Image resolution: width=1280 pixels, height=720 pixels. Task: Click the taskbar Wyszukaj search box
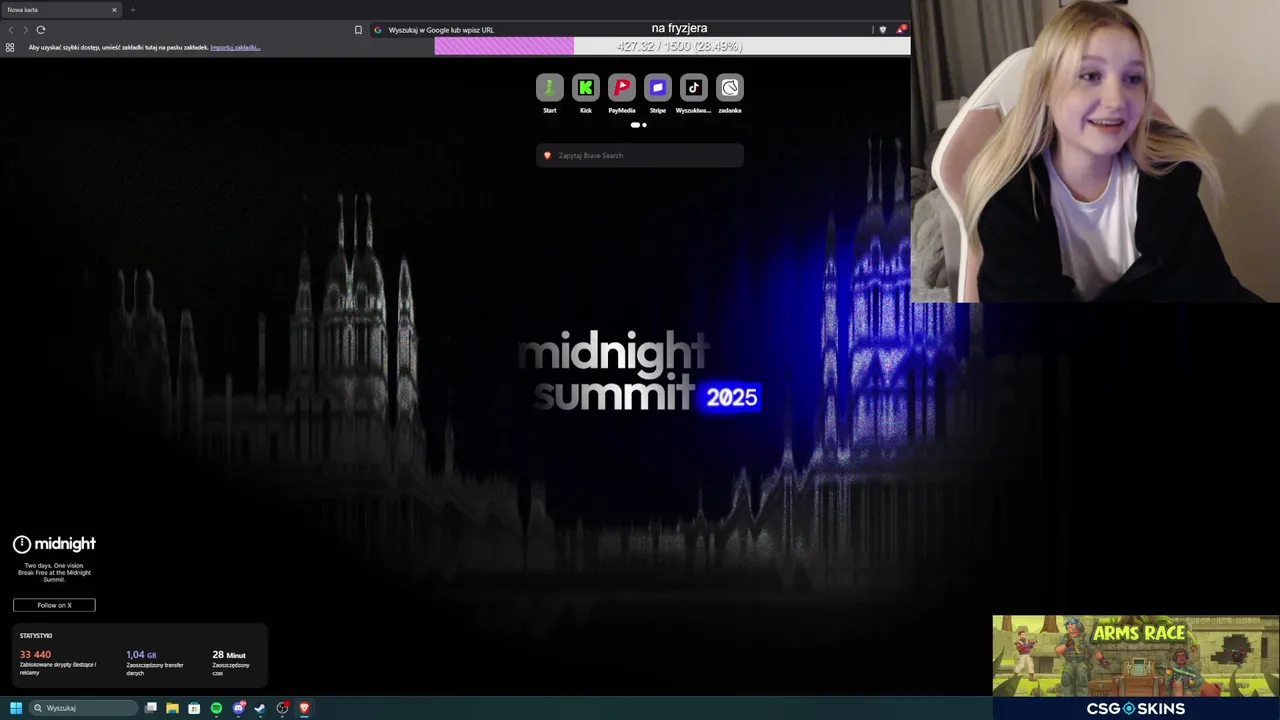tap(83, 708)
